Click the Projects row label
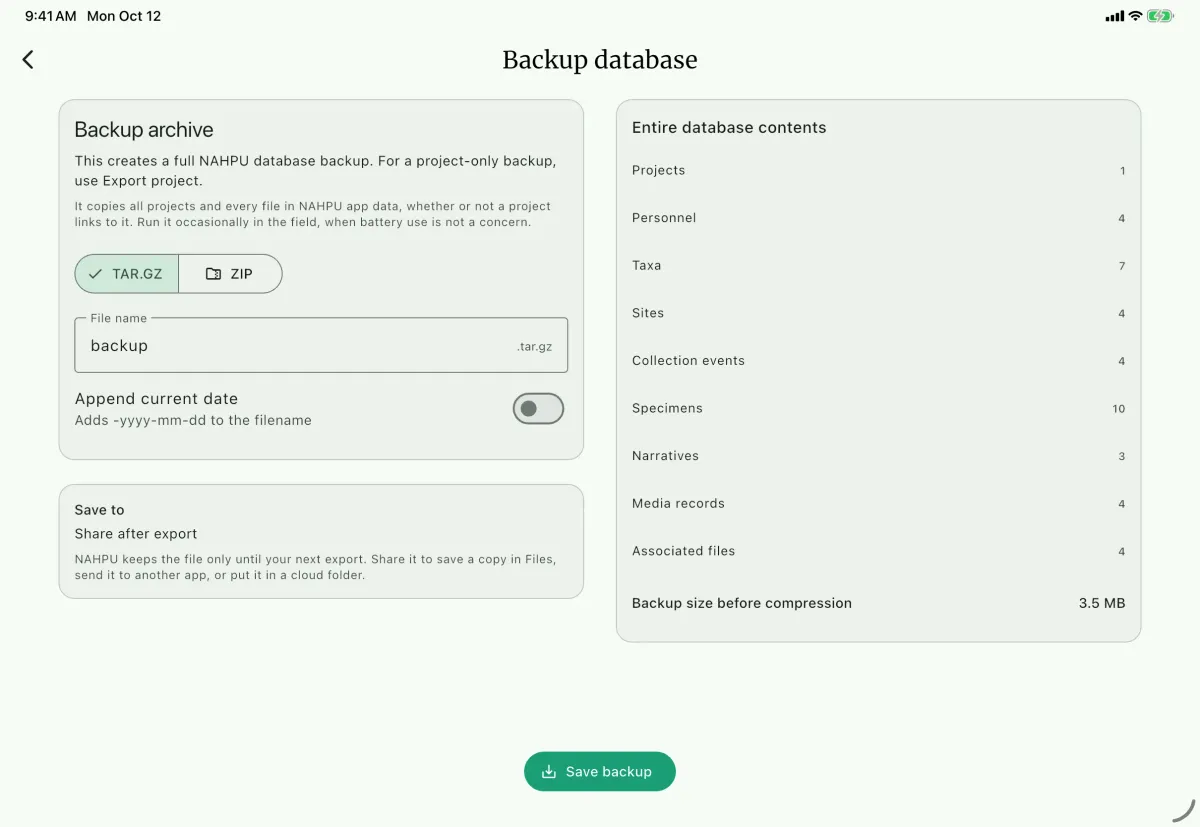 click(659, 170)
